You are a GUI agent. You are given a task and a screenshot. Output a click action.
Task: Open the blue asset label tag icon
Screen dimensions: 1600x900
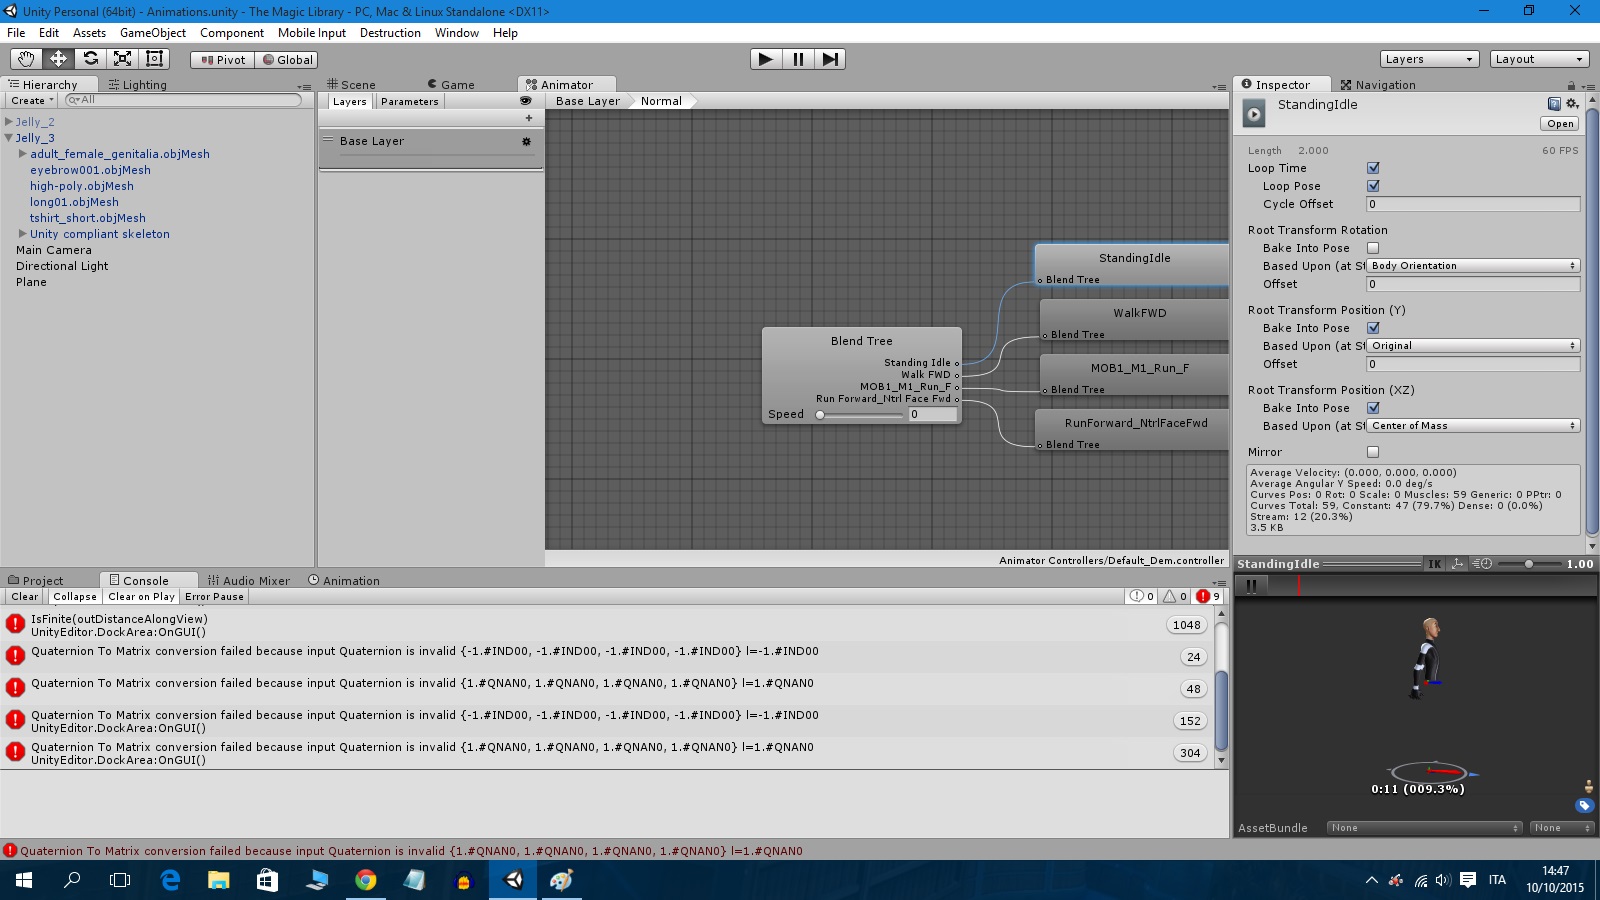click(x=1584, y=805)
